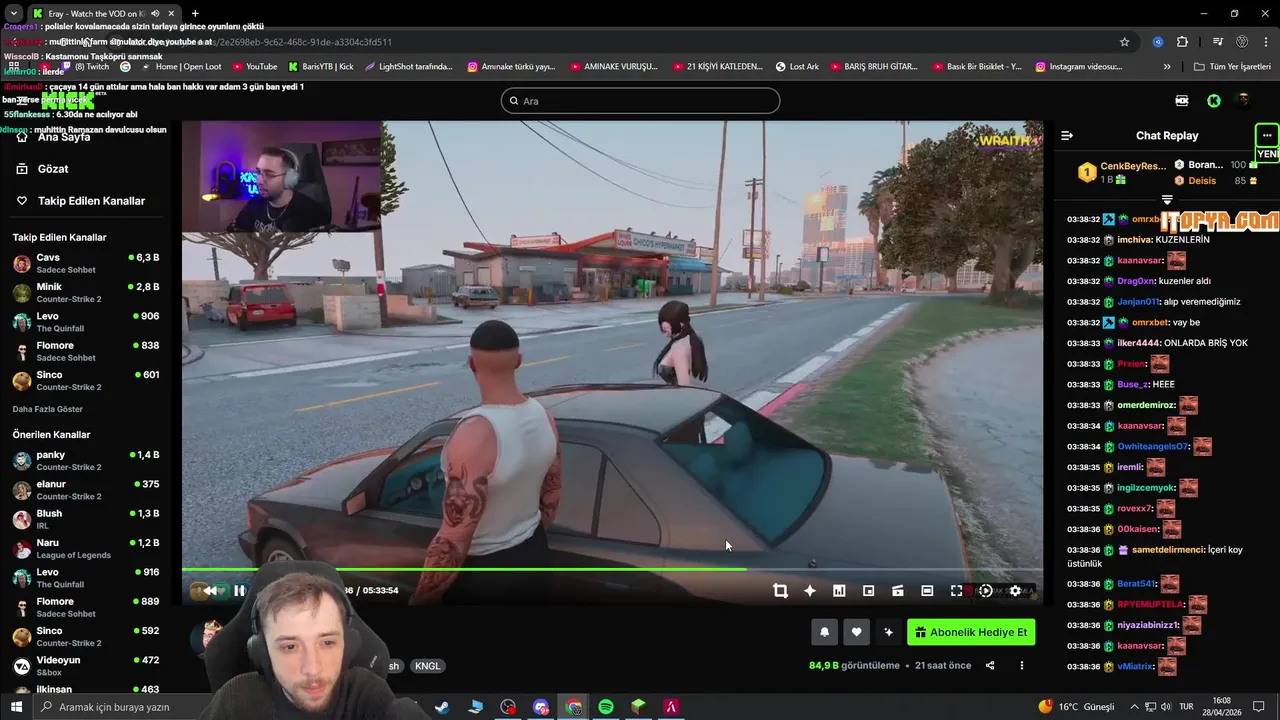Open Tüm Yer İşaretleri folder
The image size is (1280, 720).
click(x=1232, y=67)
